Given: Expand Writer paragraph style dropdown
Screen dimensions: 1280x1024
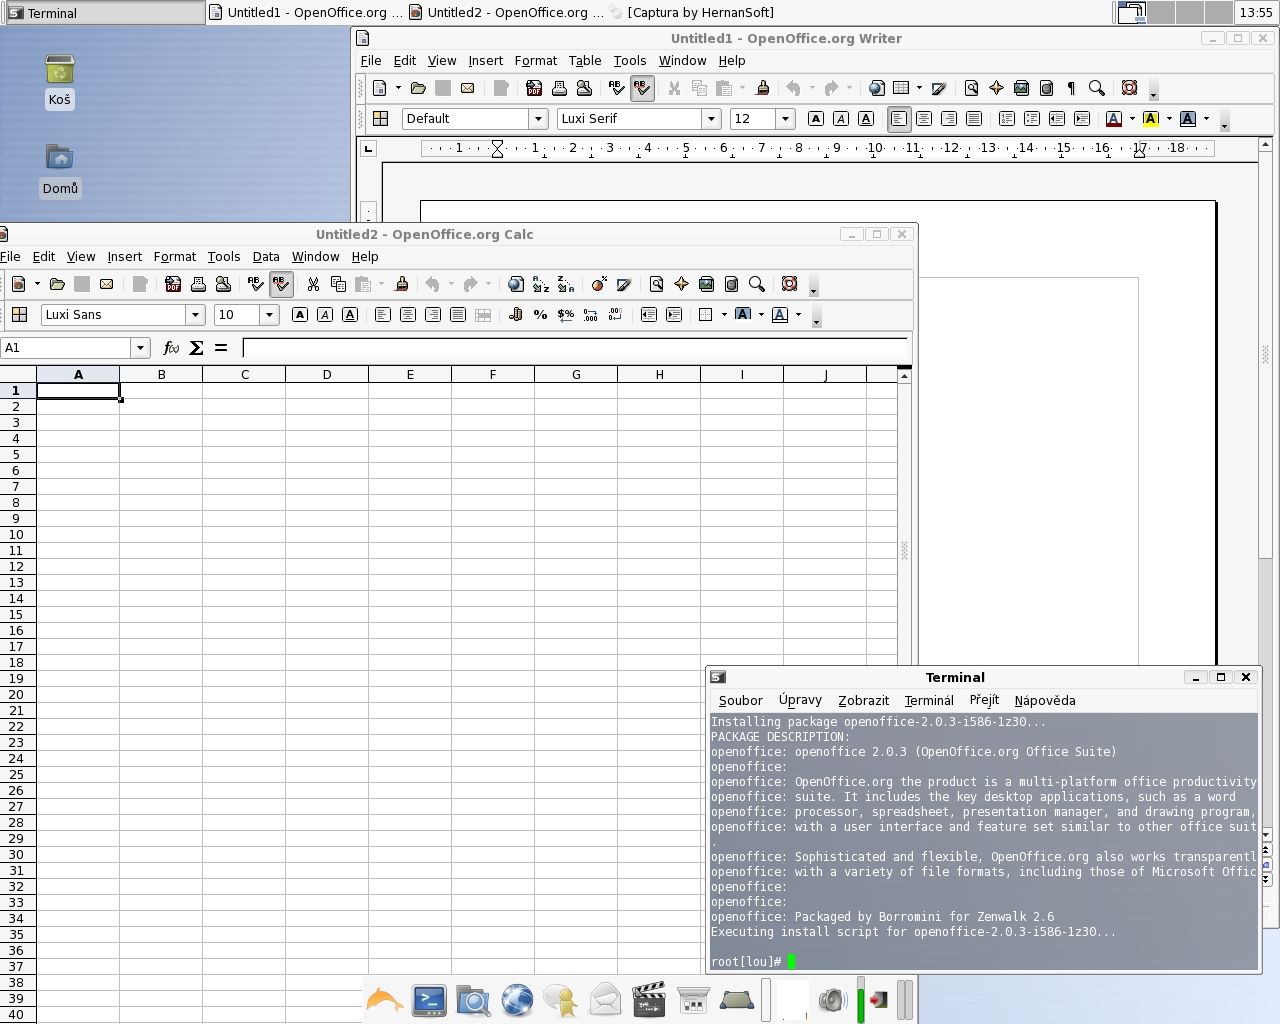Looking at the screenshot, I should click(538, 118).
